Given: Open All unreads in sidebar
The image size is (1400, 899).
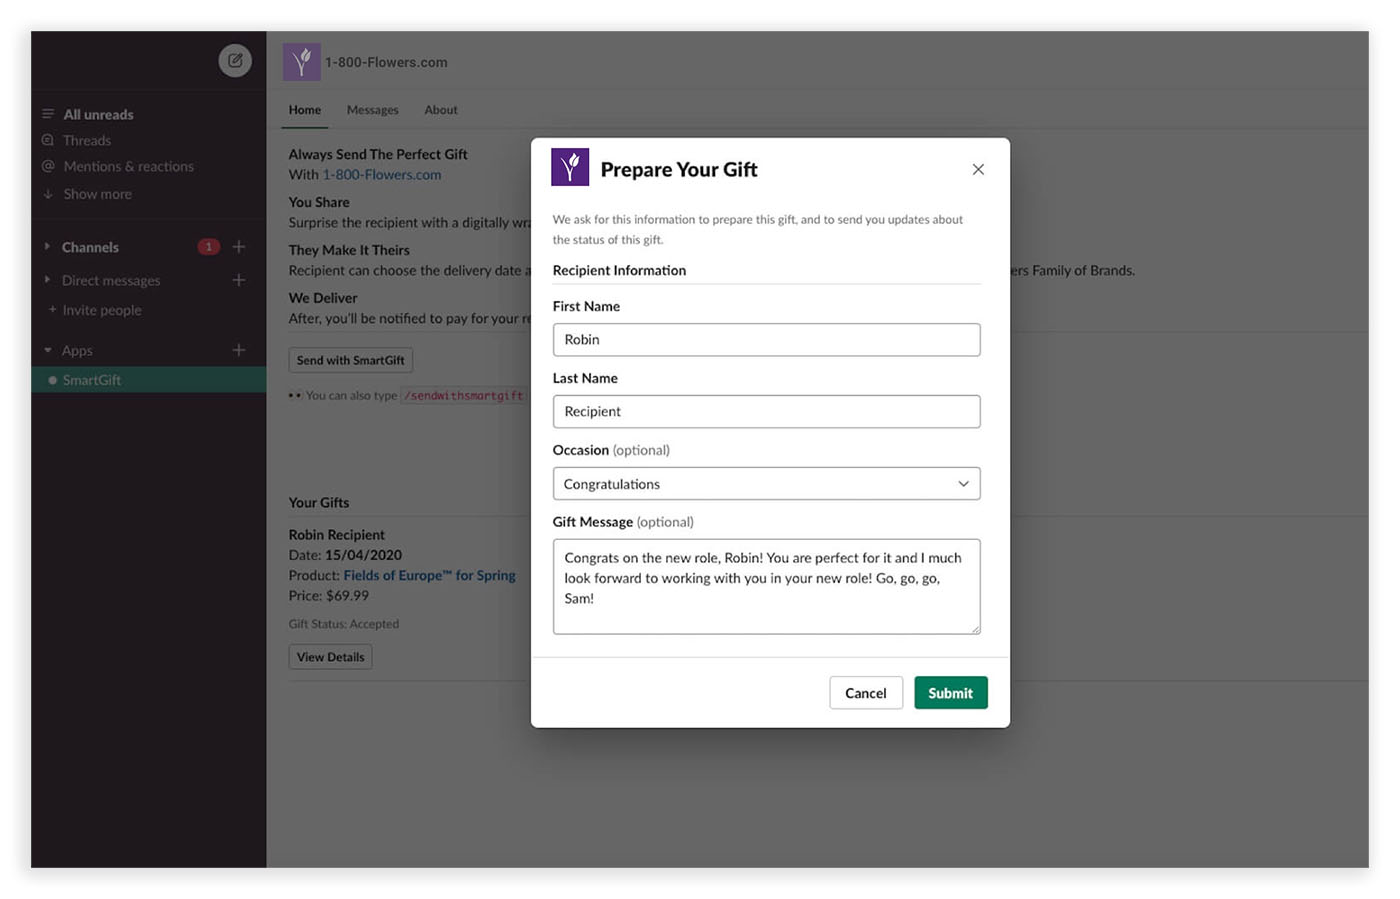Looking at the screenshot, I should (98, 114).
